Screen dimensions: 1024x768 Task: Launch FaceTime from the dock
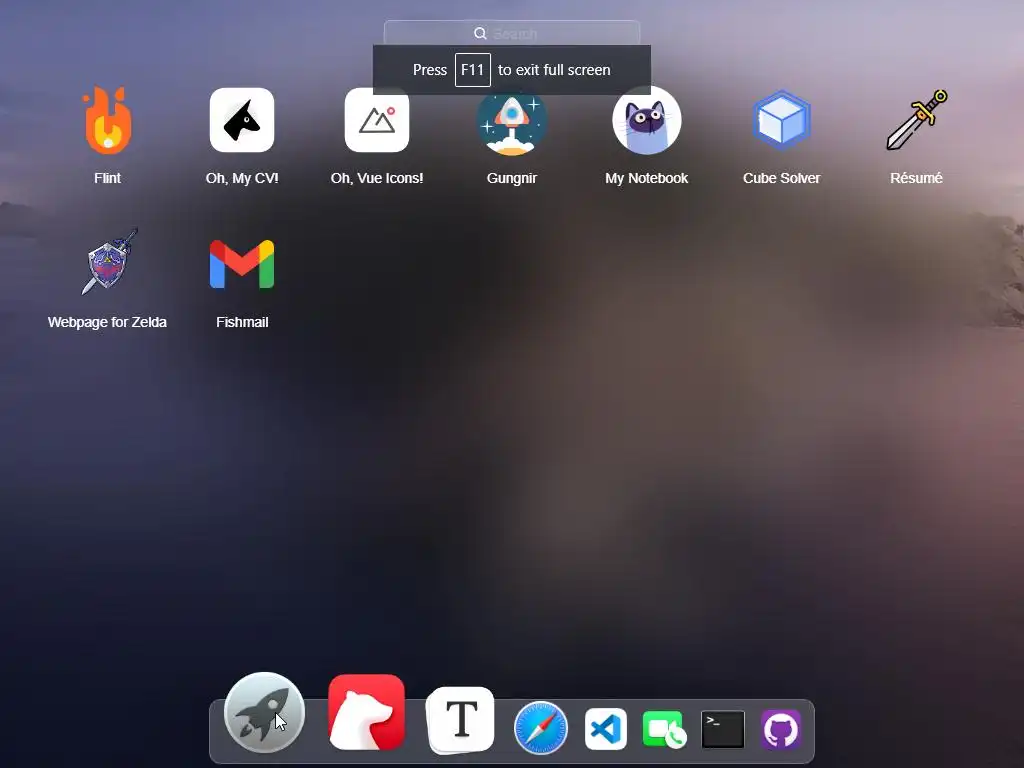pos(664,729)
